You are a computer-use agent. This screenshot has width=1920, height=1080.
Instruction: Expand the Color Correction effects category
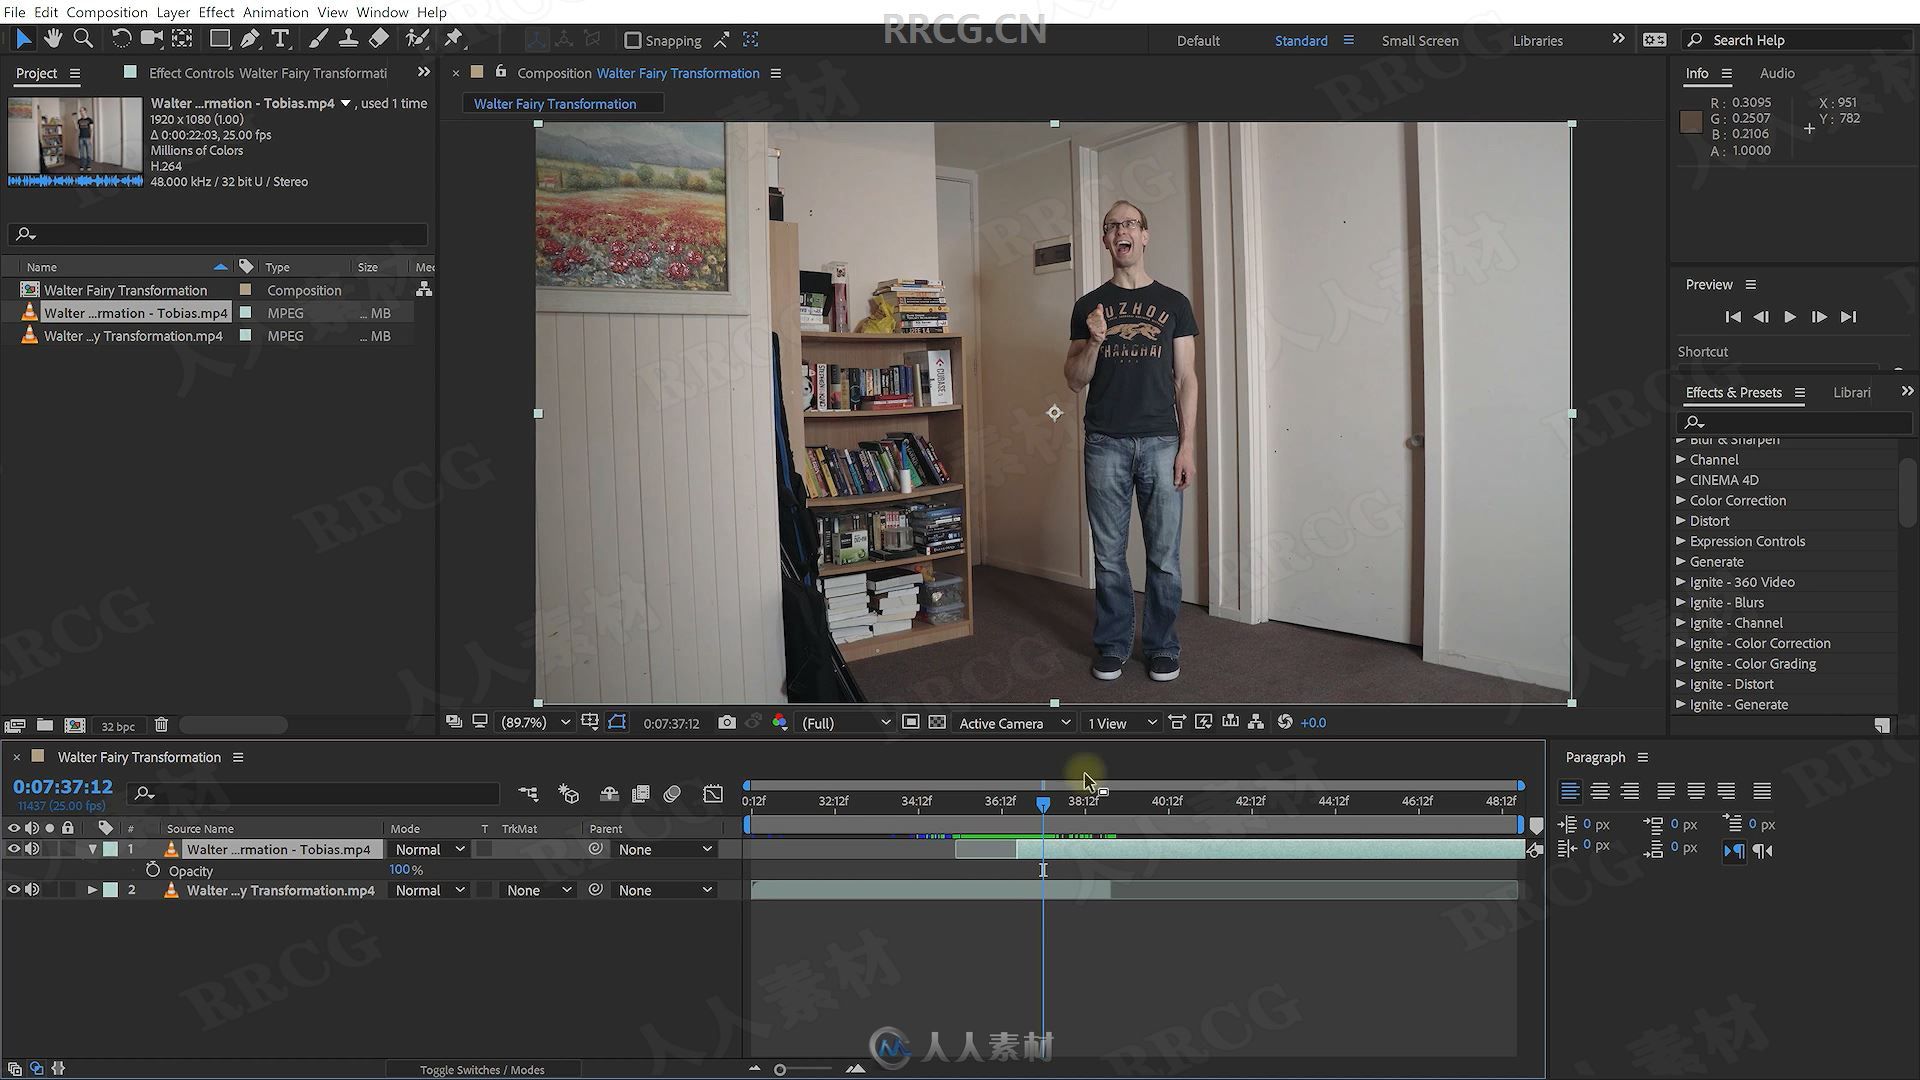click(x=1682, y=500)
